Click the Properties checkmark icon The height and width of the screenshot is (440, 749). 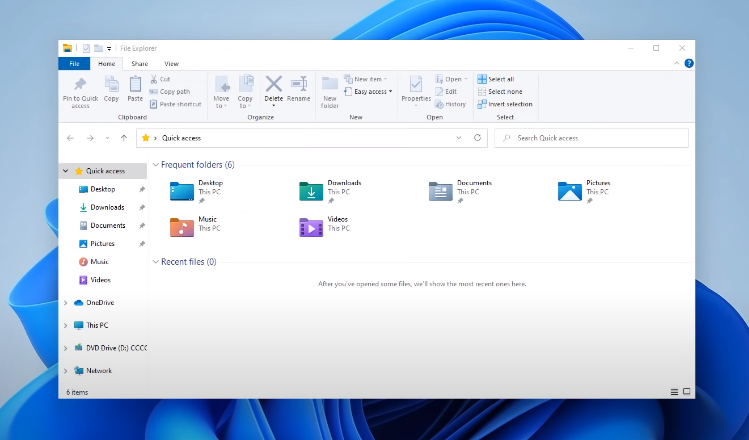coord(416,85)
